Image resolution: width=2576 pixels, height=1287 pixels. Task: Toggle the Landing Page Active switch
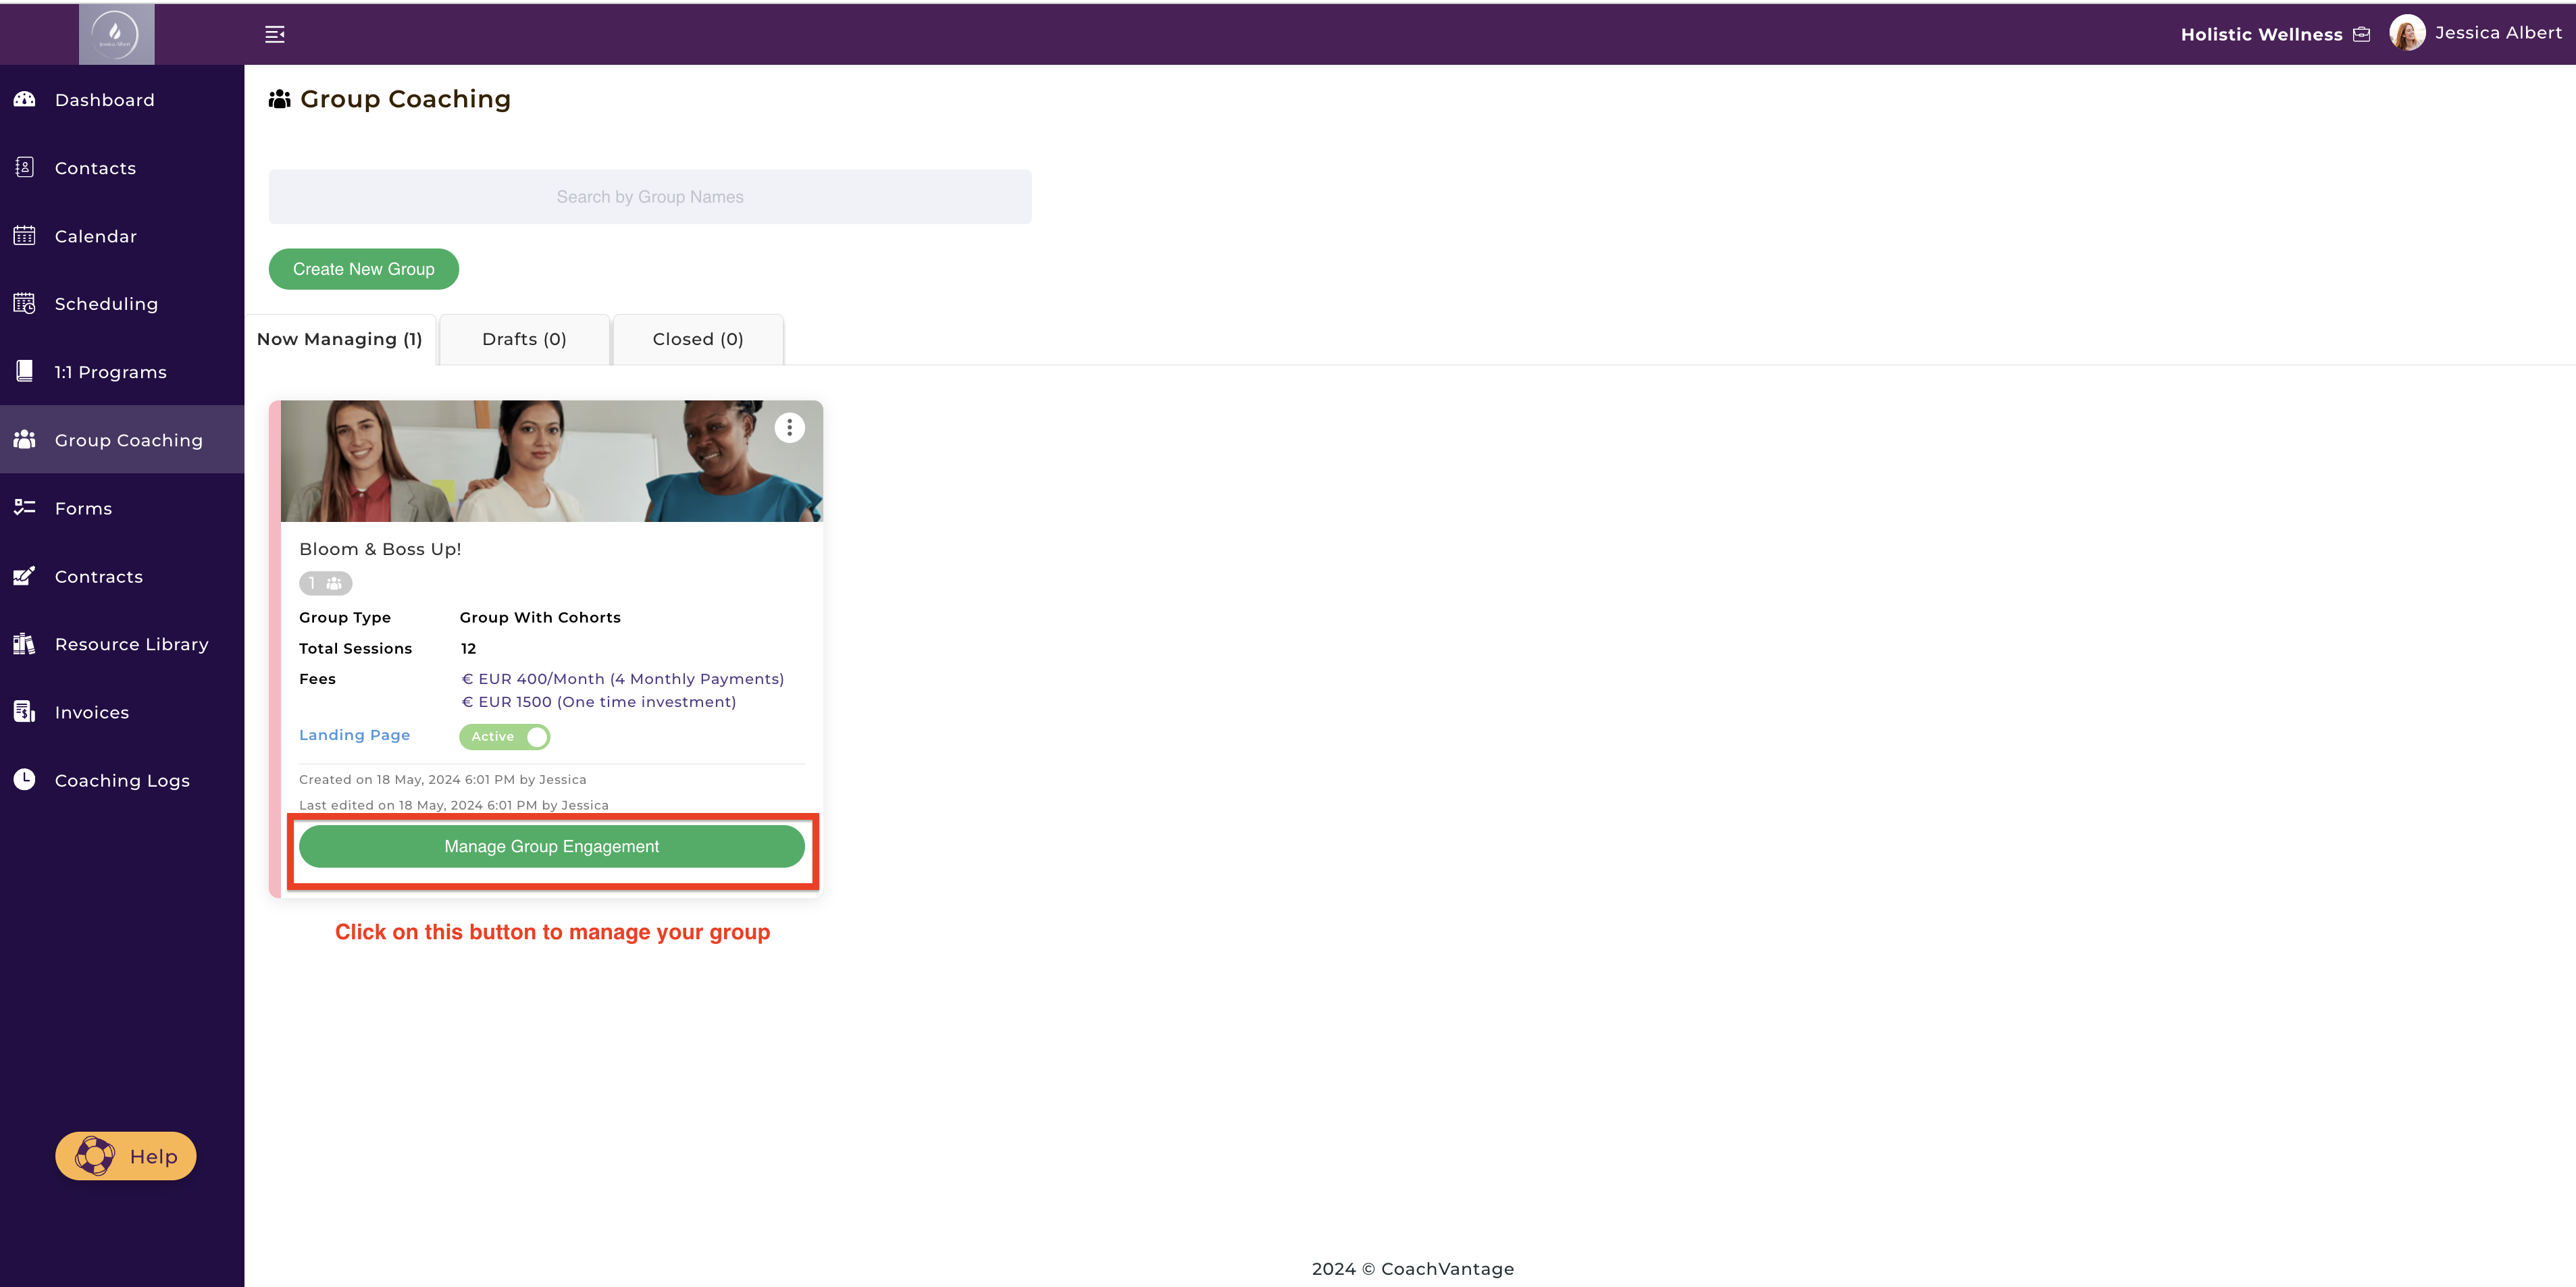click(x=504, y=737)
